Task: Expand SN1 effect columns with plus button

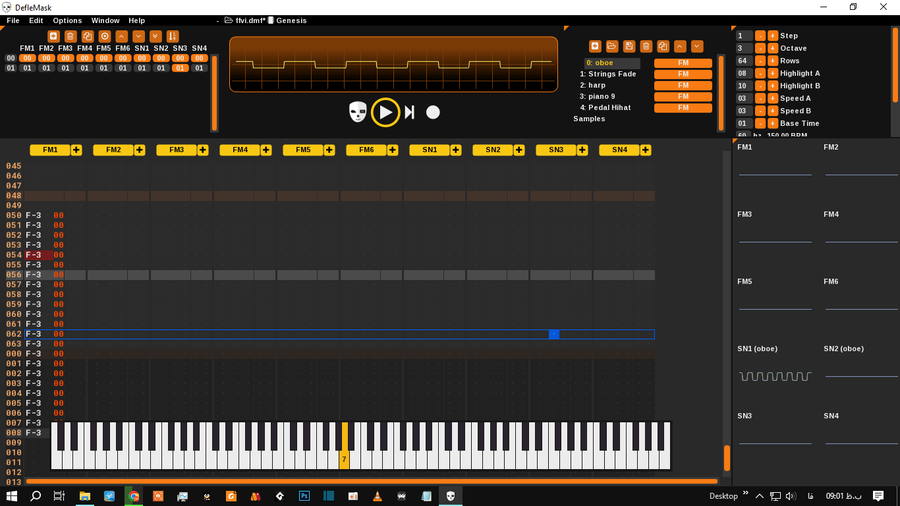Action: coord(456,150)
